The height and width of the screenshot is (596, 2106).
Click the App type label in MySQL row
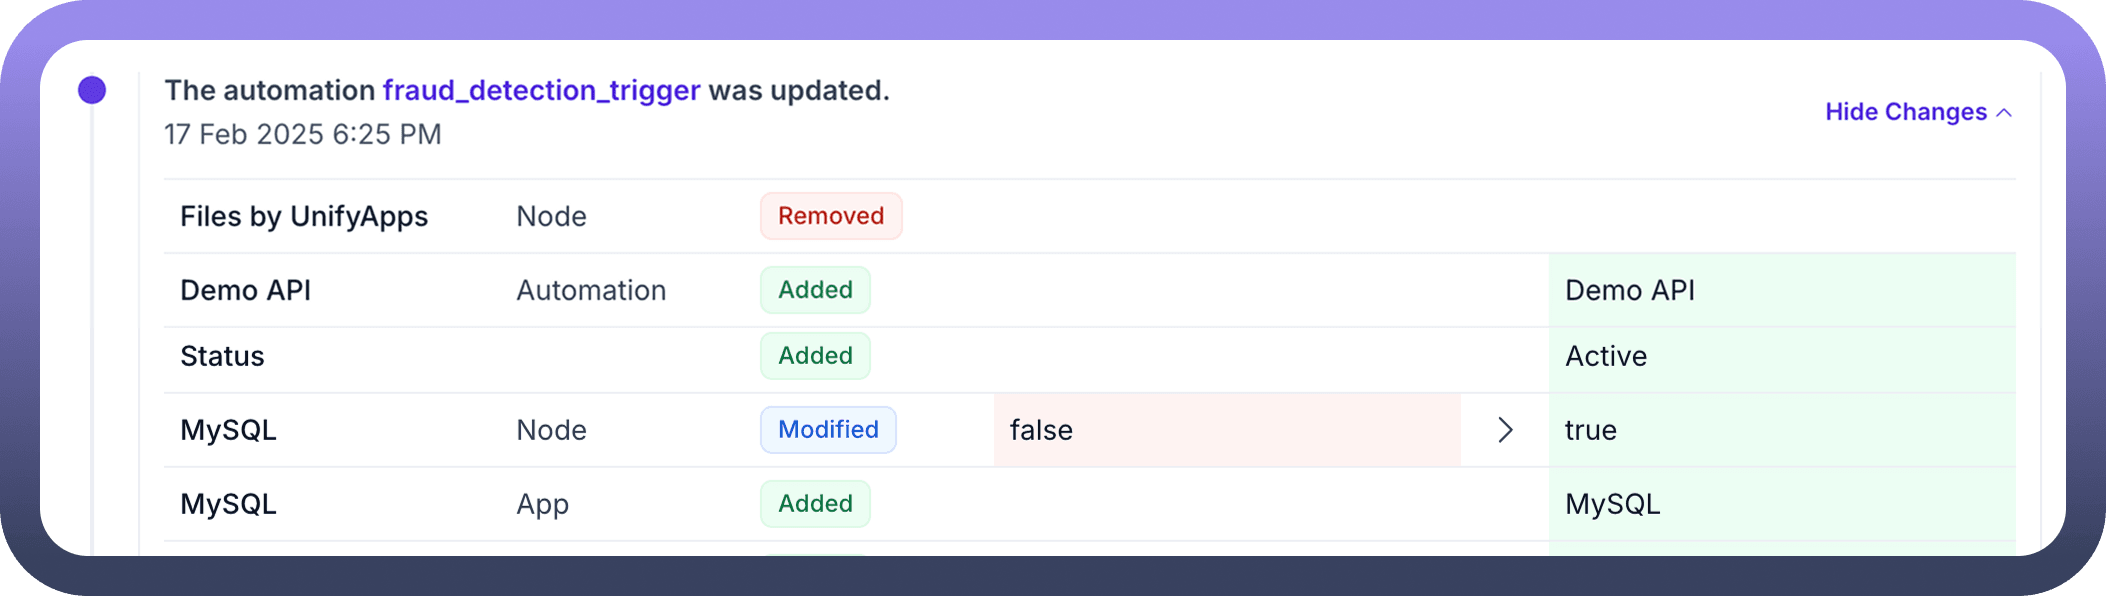tap(542, 504)
